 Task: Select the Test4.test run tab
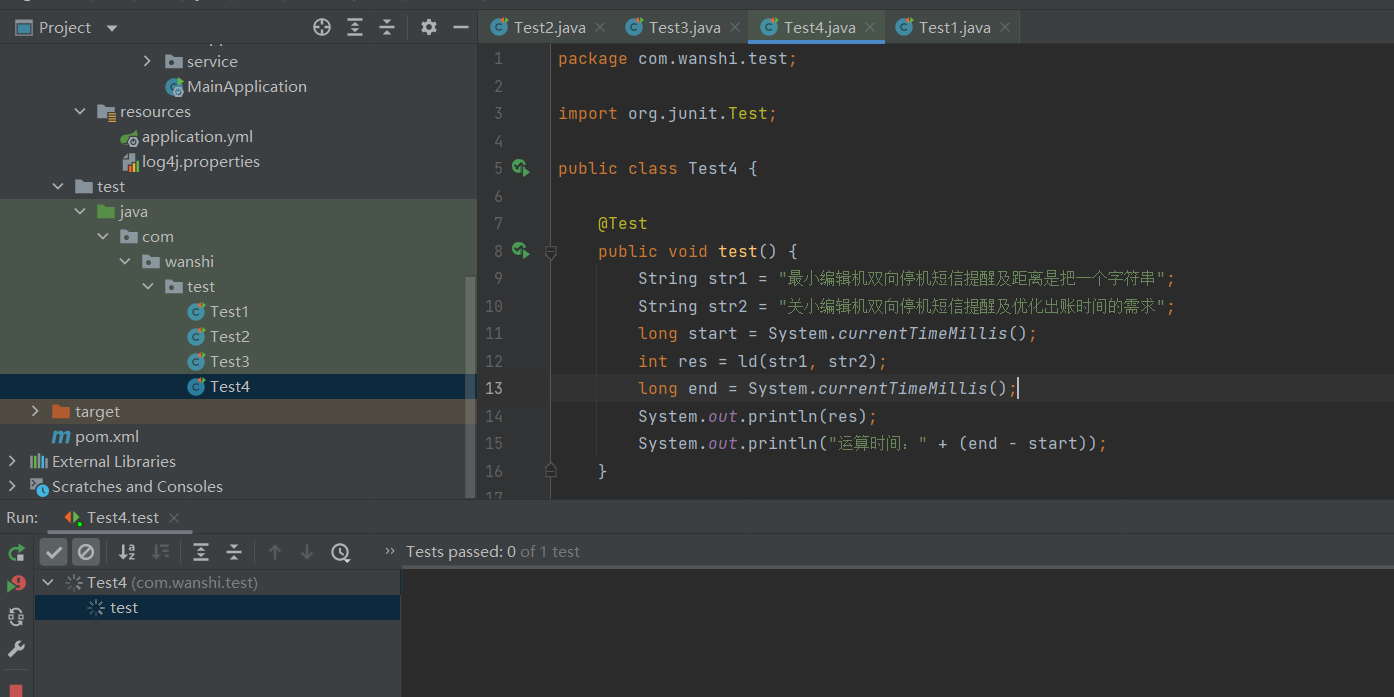tap(122, 517)
